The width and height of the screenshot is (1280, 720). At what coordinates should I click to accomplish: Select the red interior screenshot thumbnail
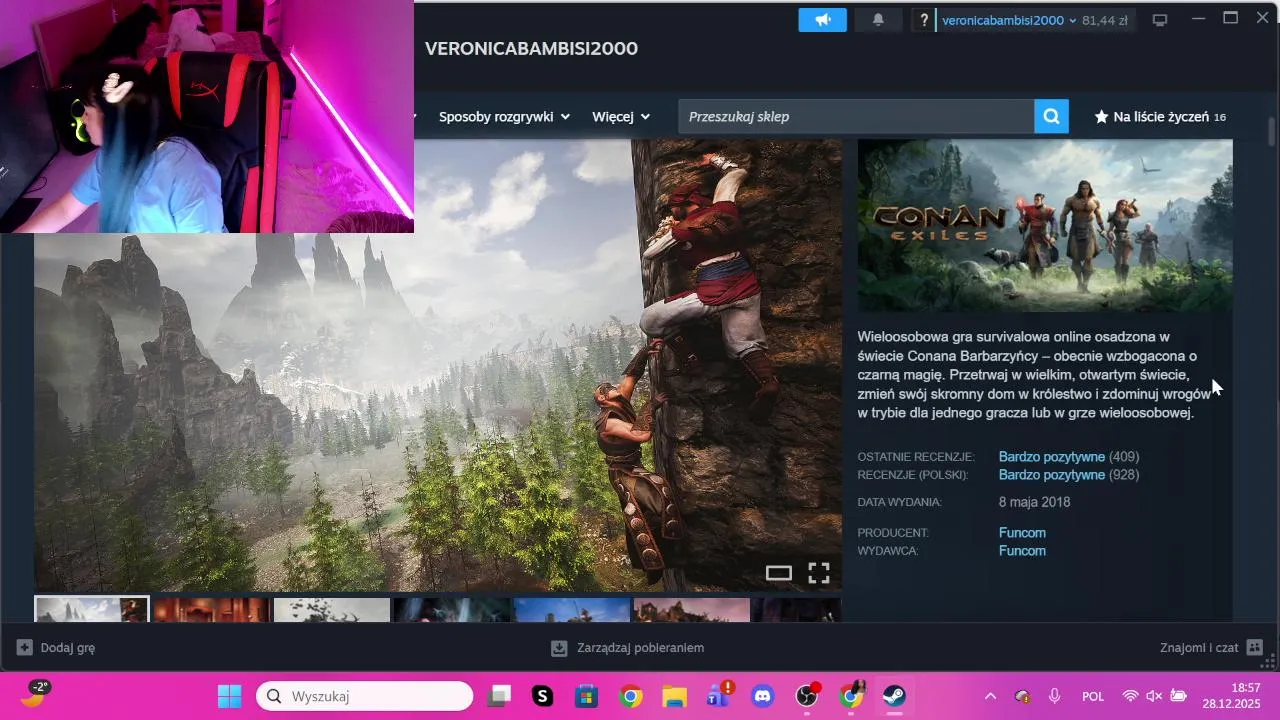pos(211,610)
